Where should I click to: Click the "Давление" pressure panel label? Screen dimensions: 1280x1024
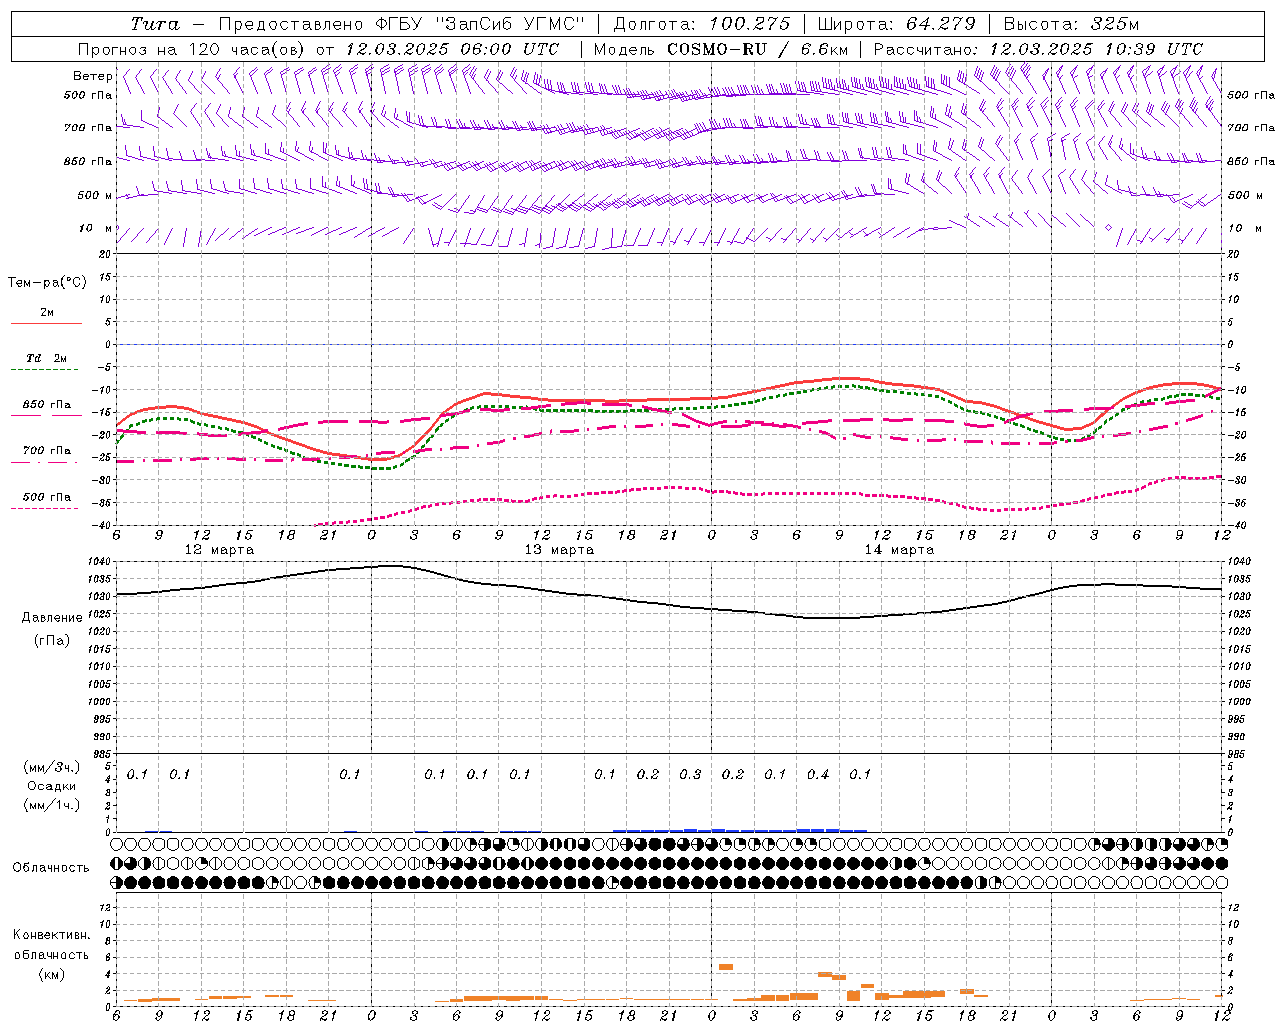pyautogui.click(x=52, y=617)
